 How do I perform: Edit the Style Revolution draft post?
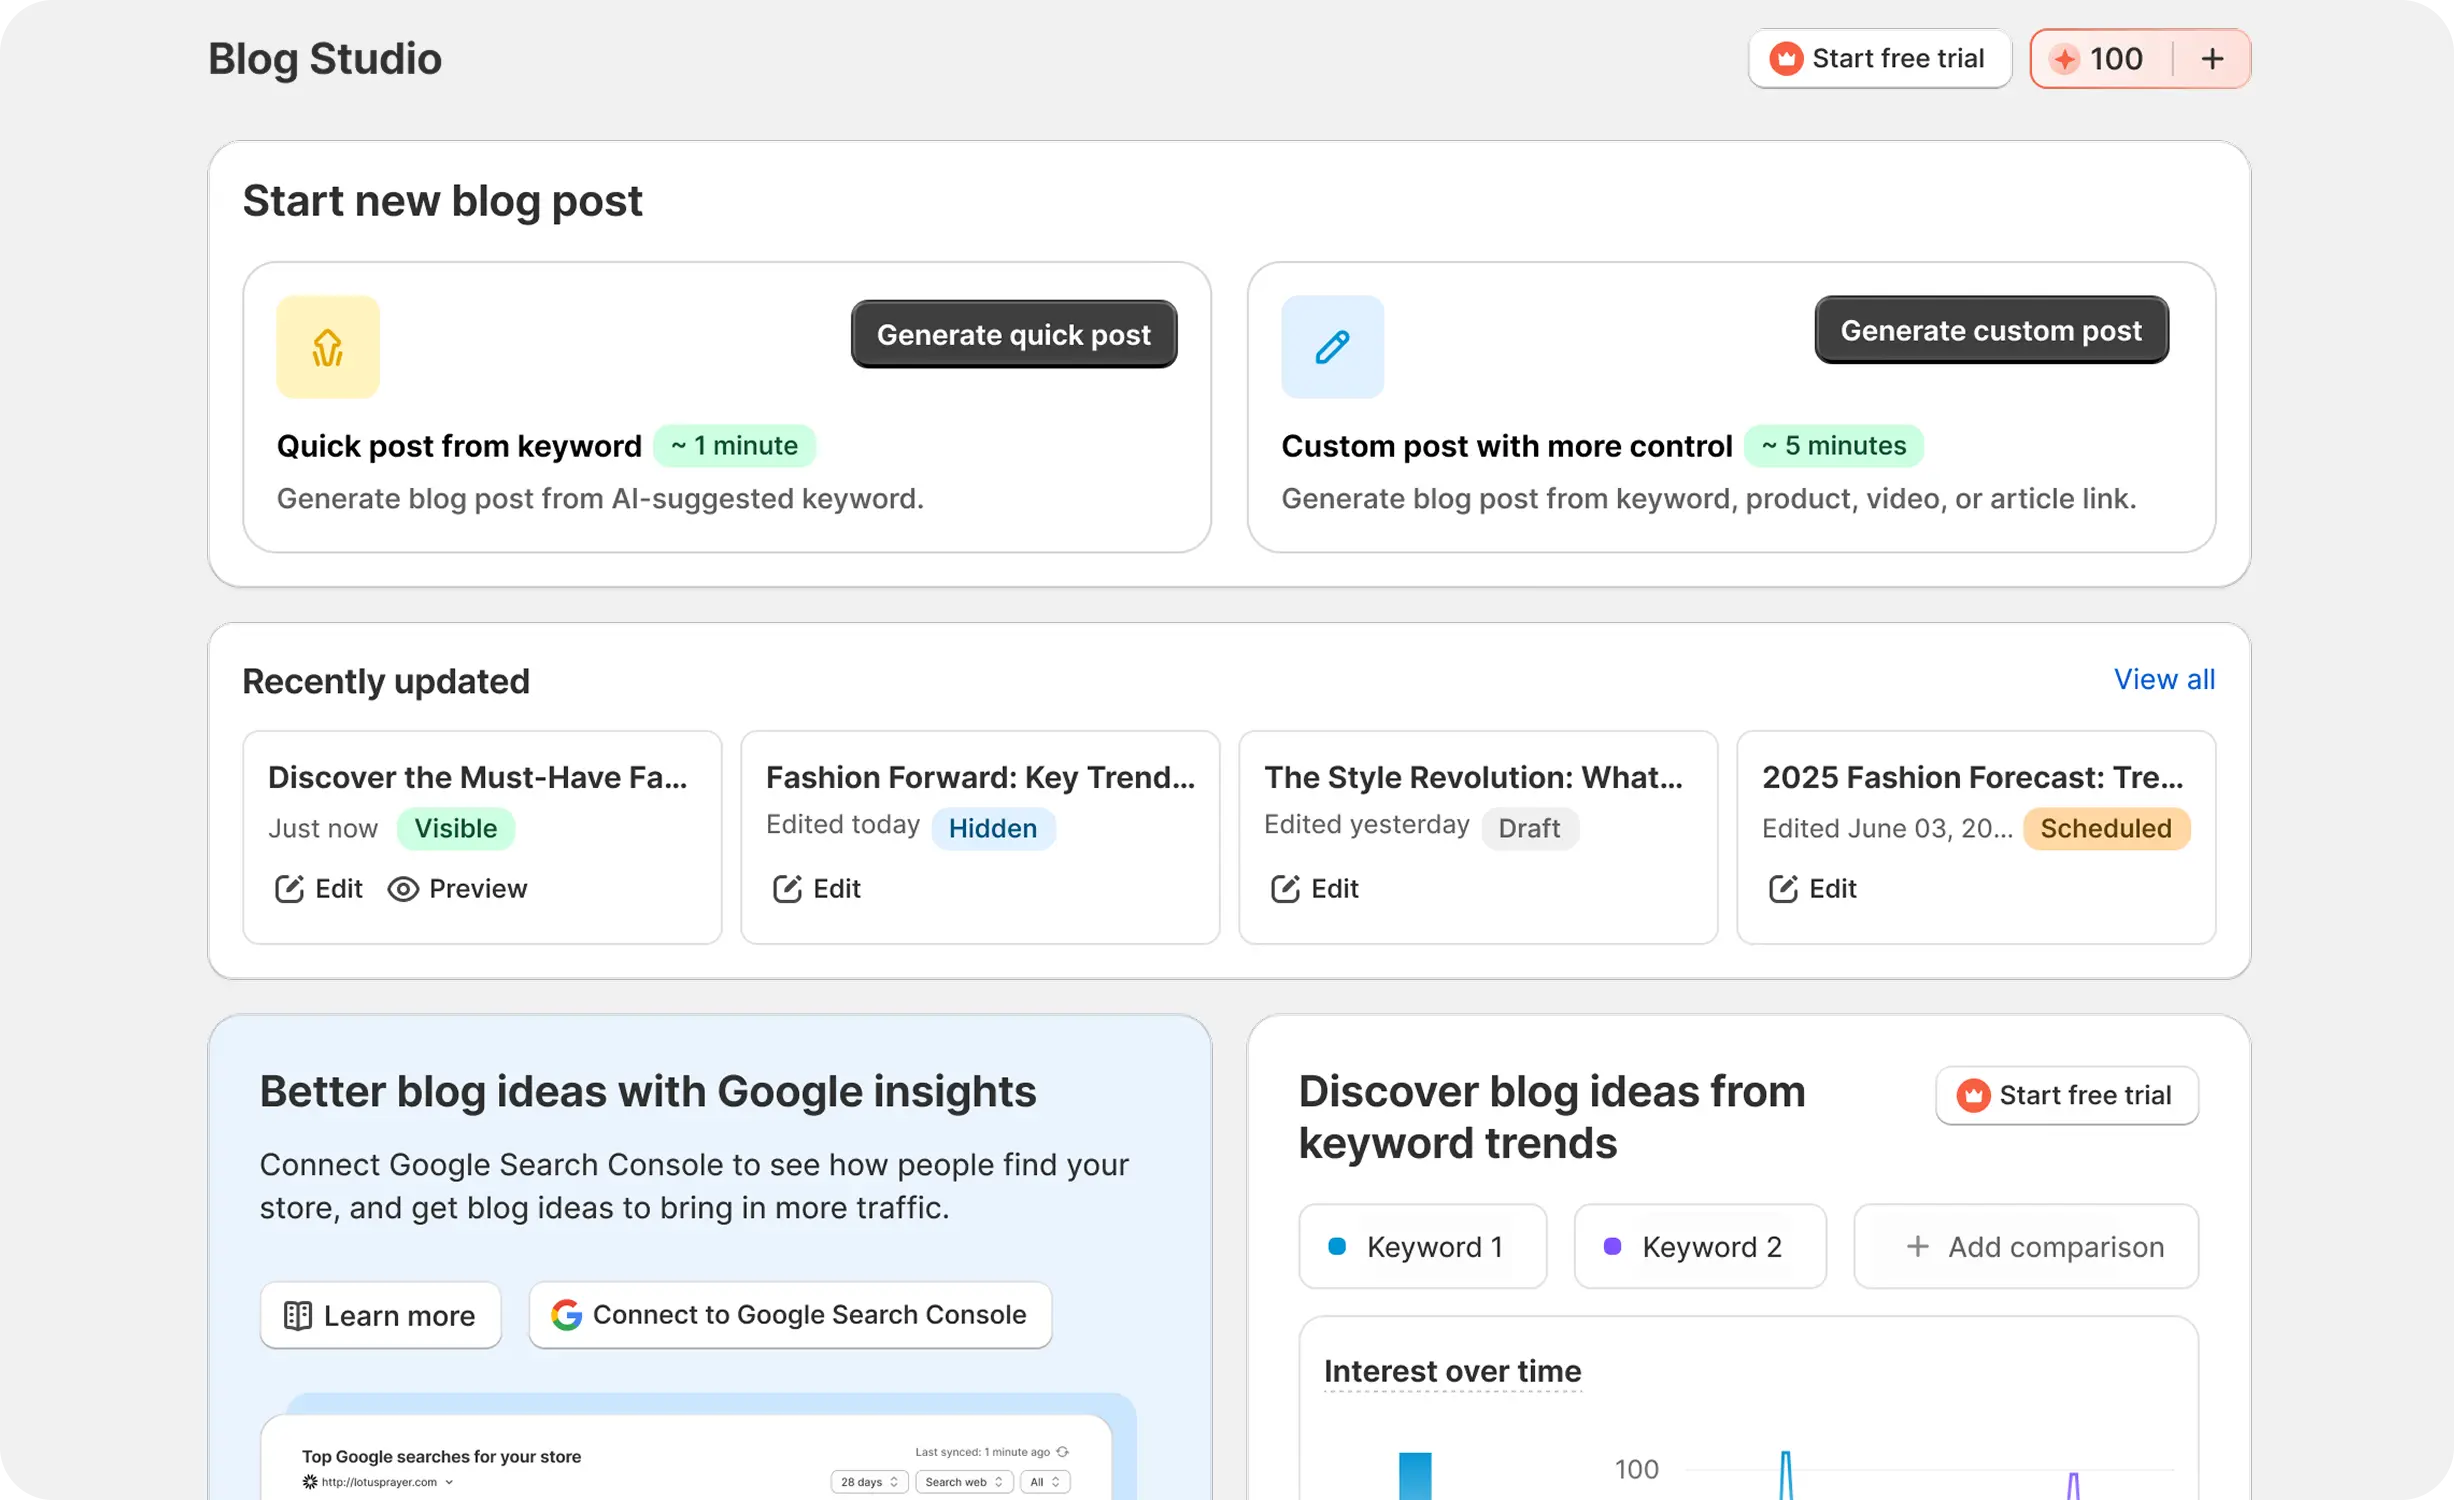[1314, 888]
